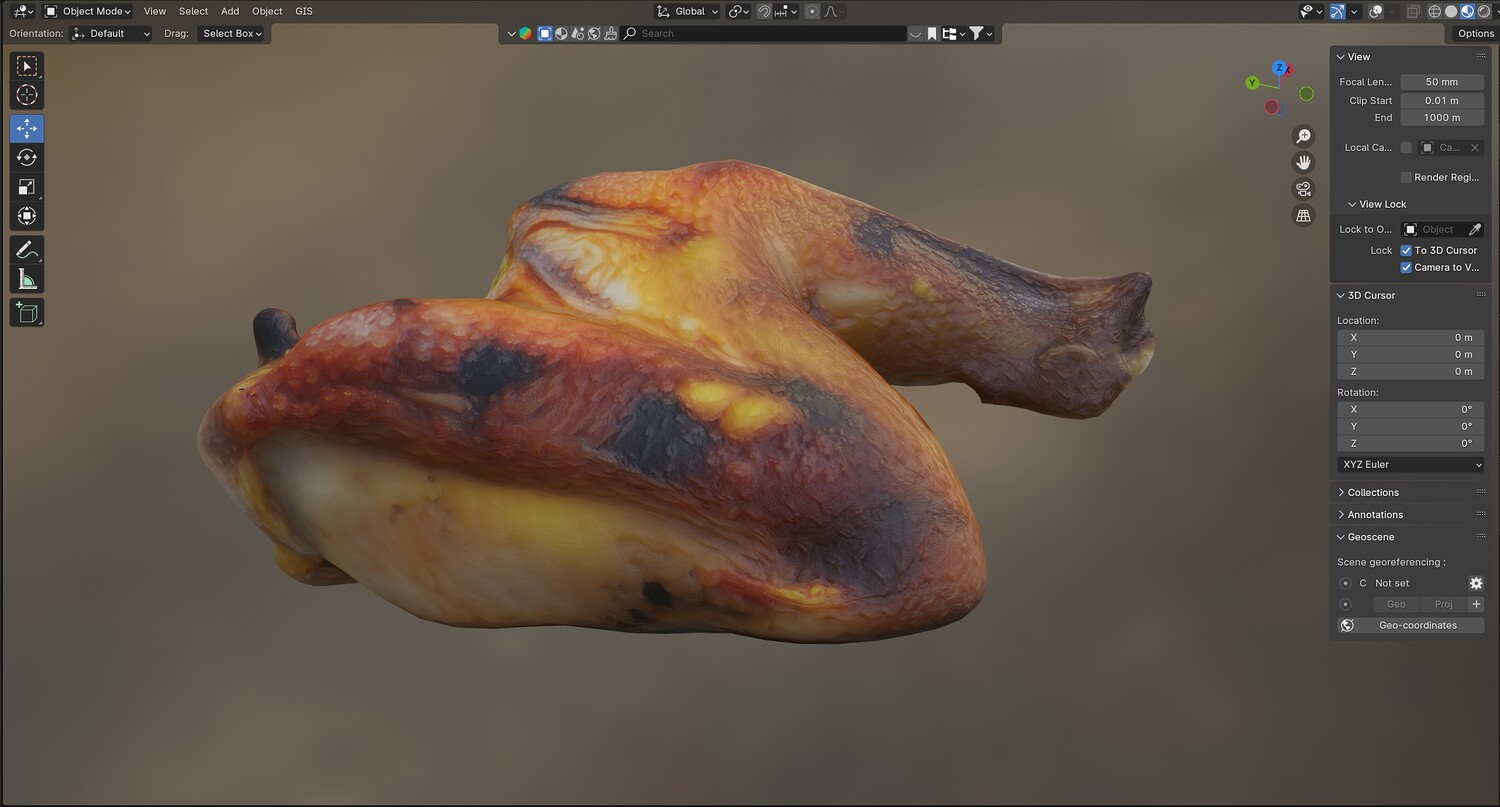Open the Object menu
This screenshot has width=1500, height=807.
[267, 11]
